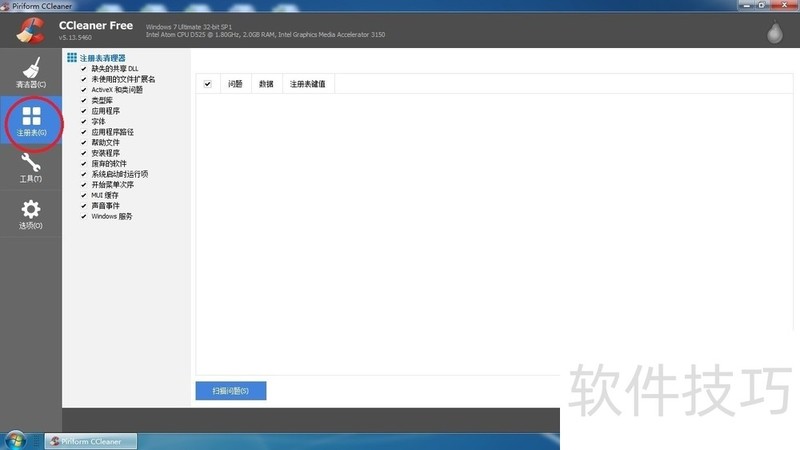Toggle the Windows 服务 checkbox
Image resolution: width=800 pixels, height=450 pixels.
[84, 216]
